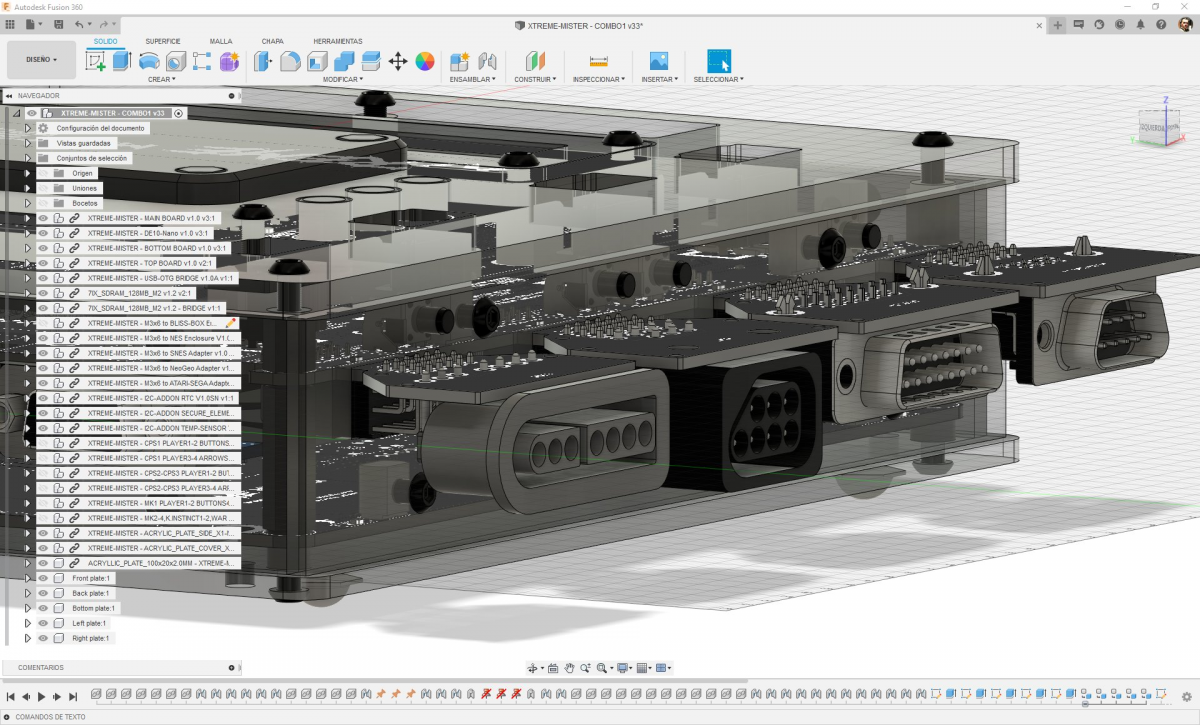Image resolution: width=1200 pixels, height=725 pixels.
Task: Open the INSERTAR menu label
Action: [658, 79]
